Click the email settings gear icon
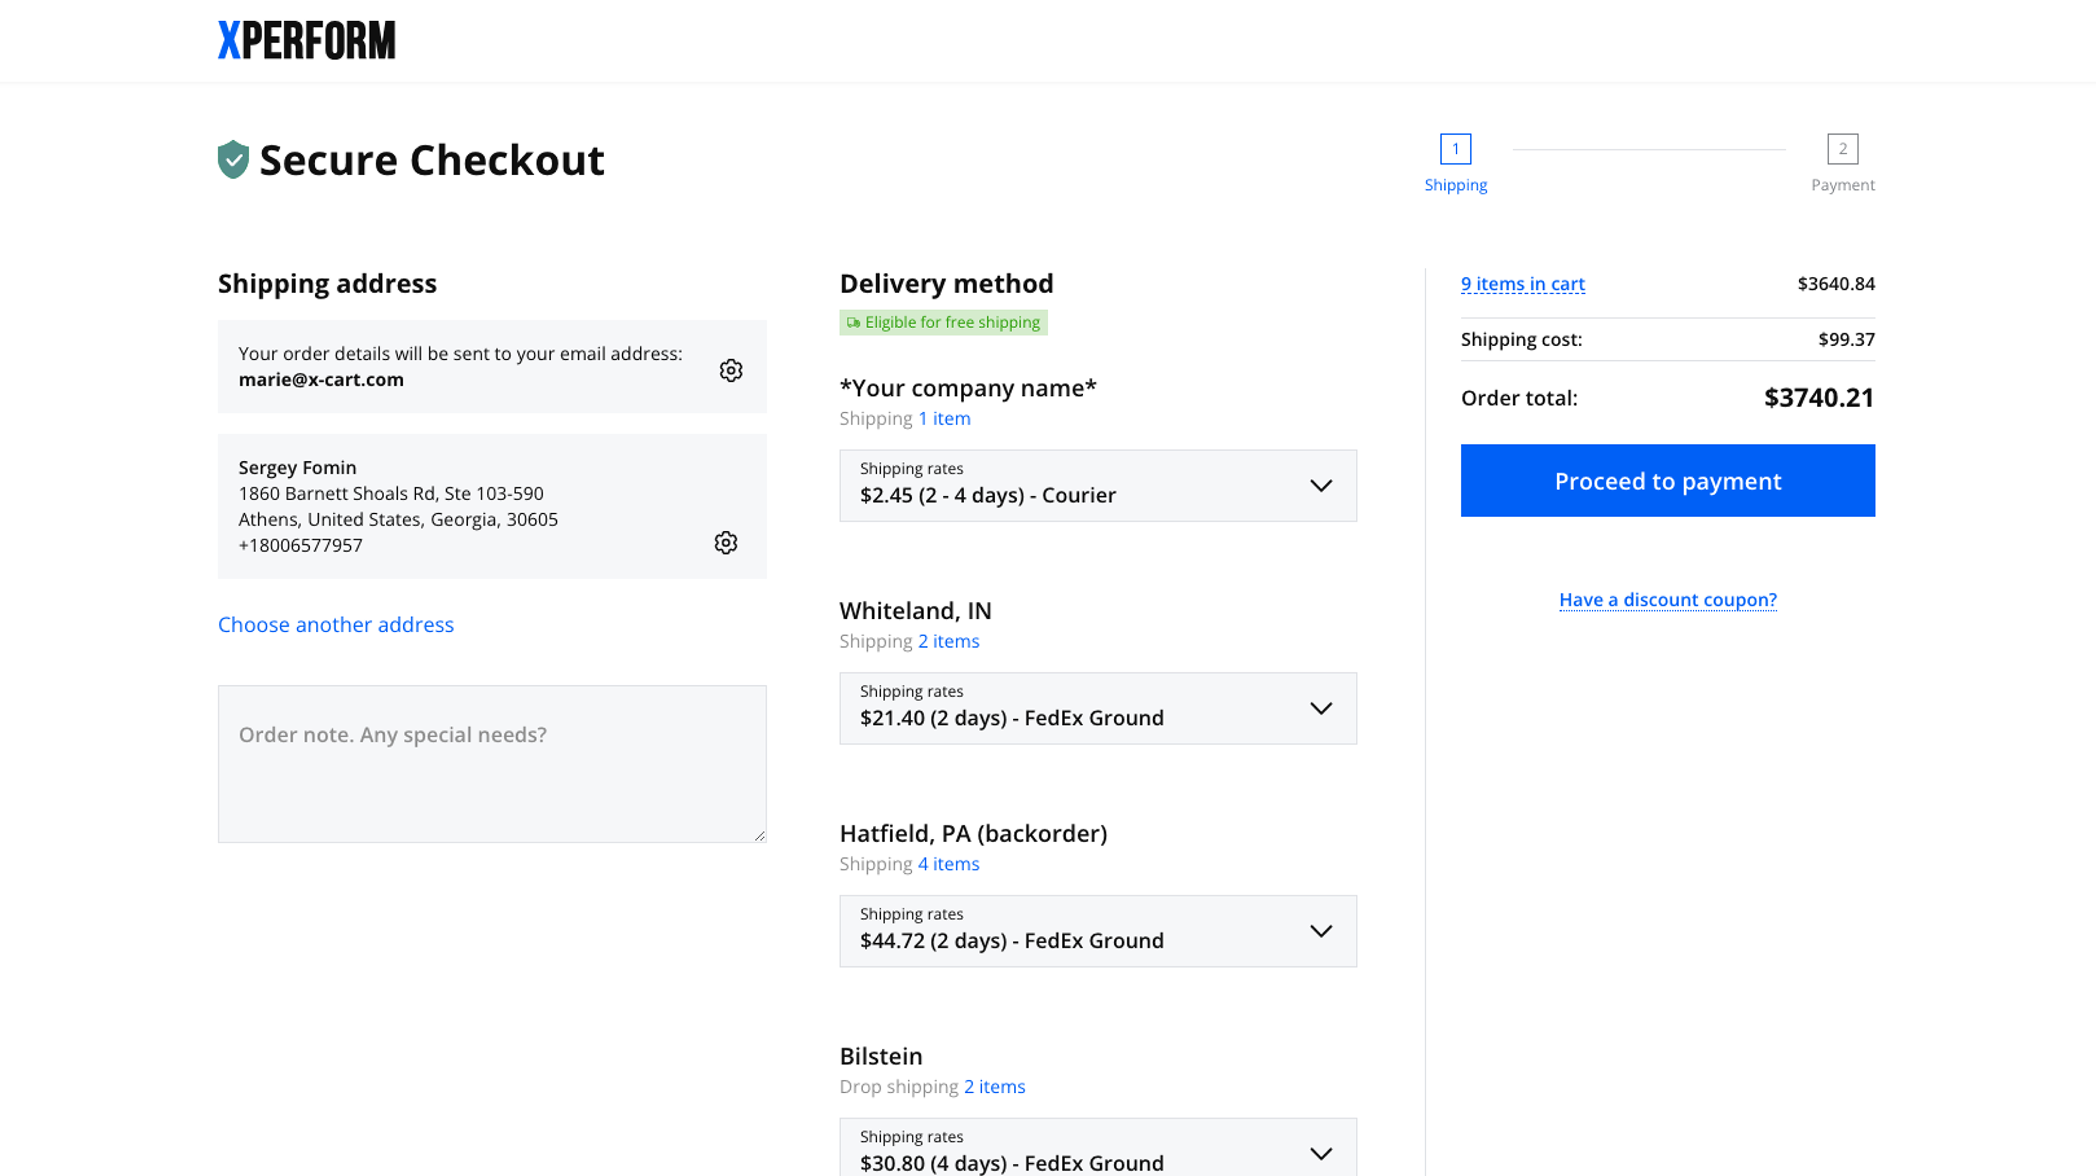Image resolution: width=2096 pixels, height=1176 pixels. point(731,370)
